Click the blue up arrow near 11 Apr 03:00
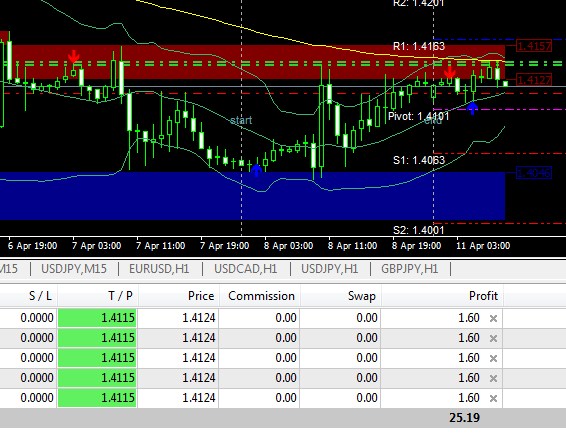This screenshot has width=566, height=443. coord(473,108)
